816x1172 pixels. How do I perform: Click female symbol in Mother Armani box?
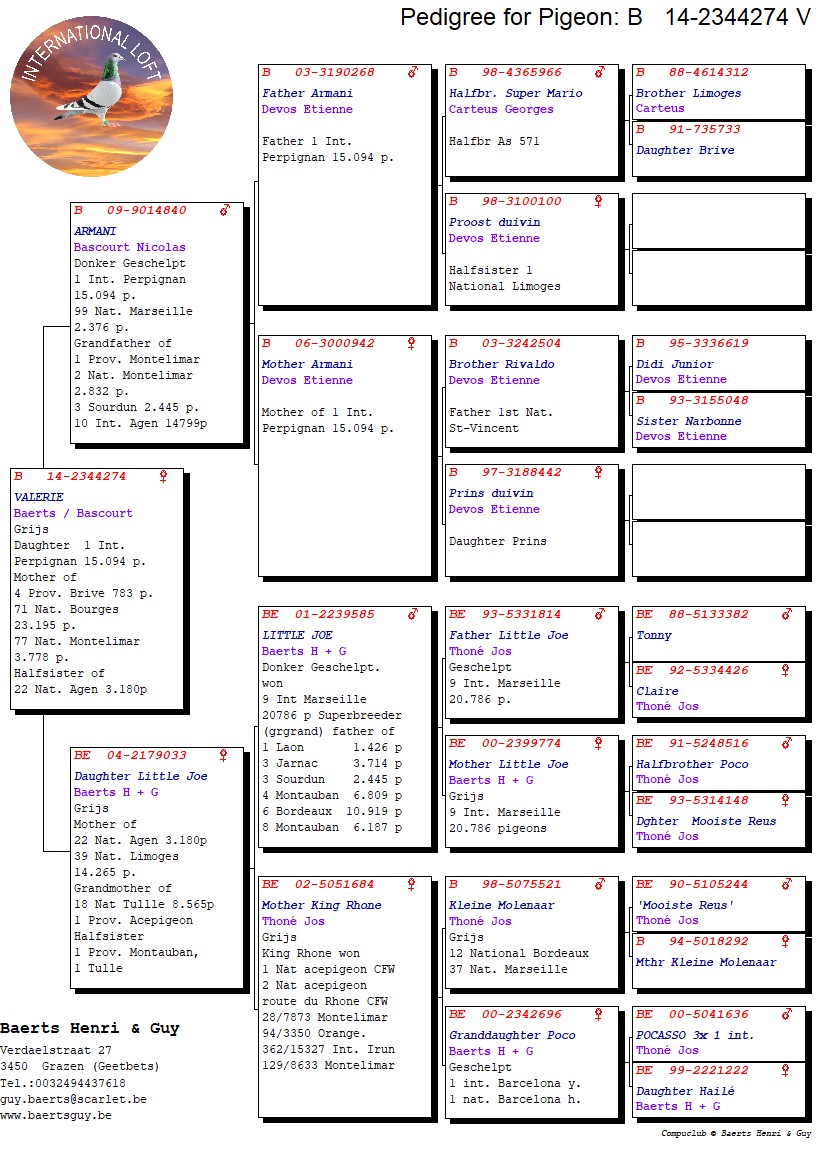tap(411, 343)
